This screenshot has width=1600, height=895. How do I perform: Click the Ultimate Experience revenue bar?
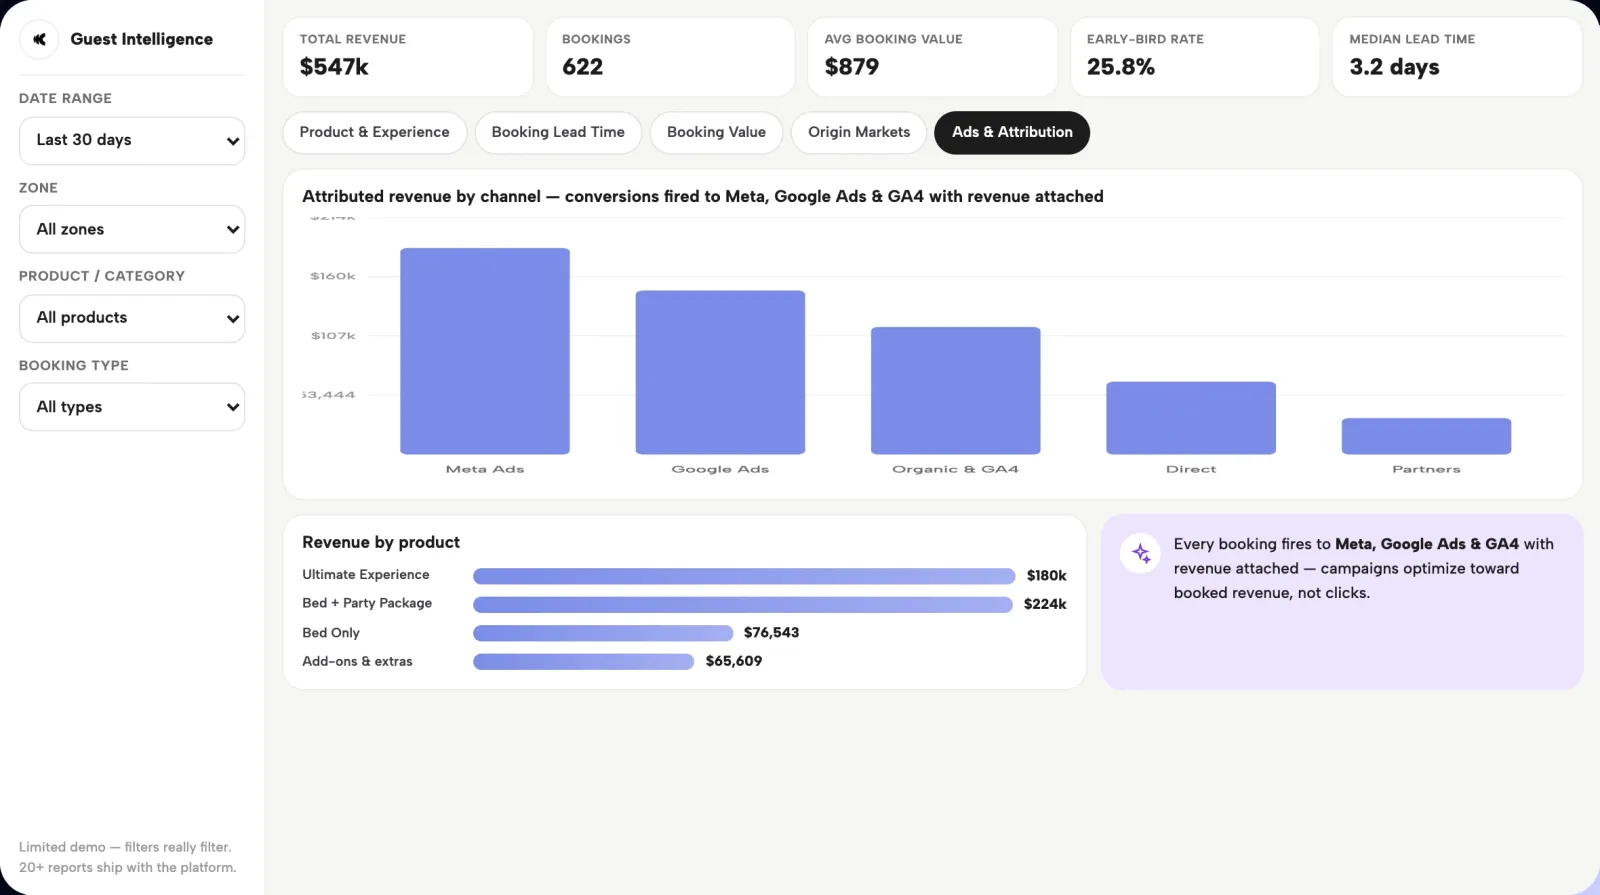744,576
